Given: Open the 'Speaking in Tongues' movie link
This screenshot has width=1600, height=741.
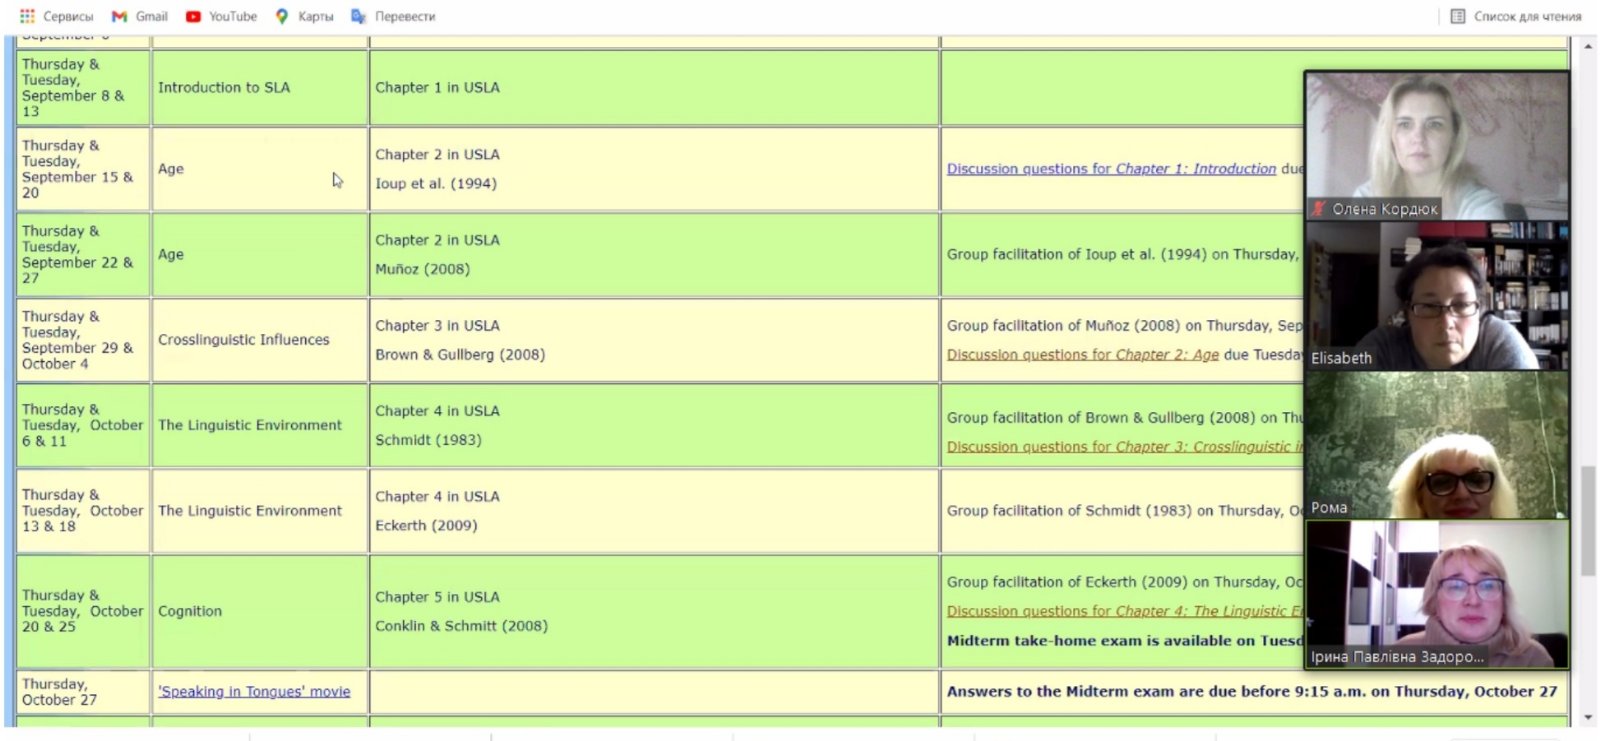Looking at the screenshot, I should pos(254,692).
